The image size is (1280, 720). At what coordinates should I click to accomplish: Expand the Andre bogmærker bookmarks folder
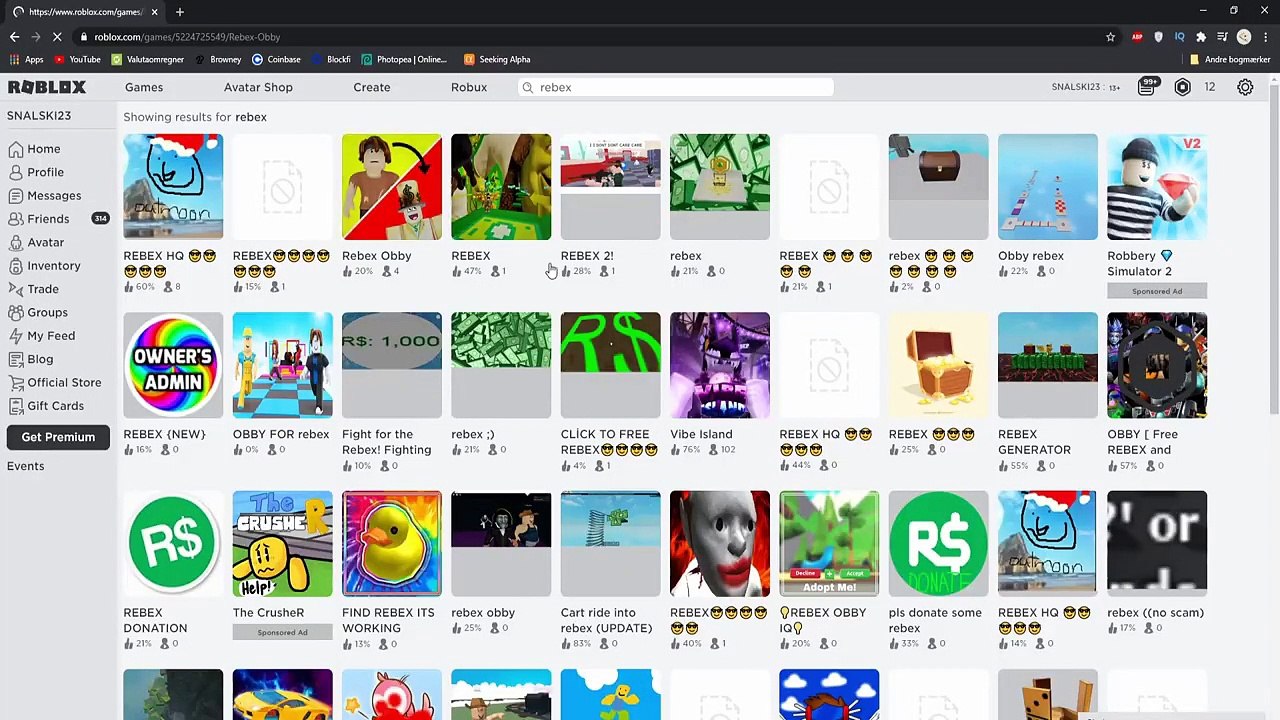coord(1230,60)
